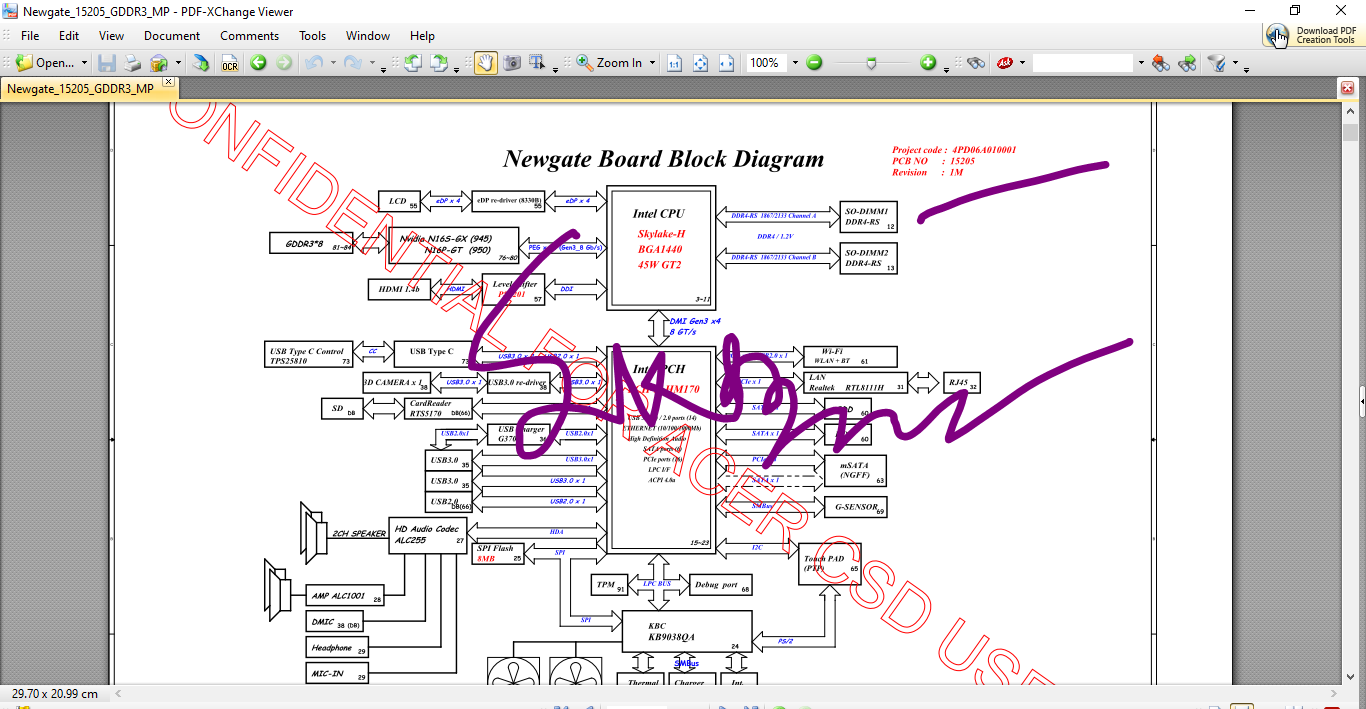The image size is (1366, 709).
Task: Find next match with green binoculars
Action: [1187, 63]
